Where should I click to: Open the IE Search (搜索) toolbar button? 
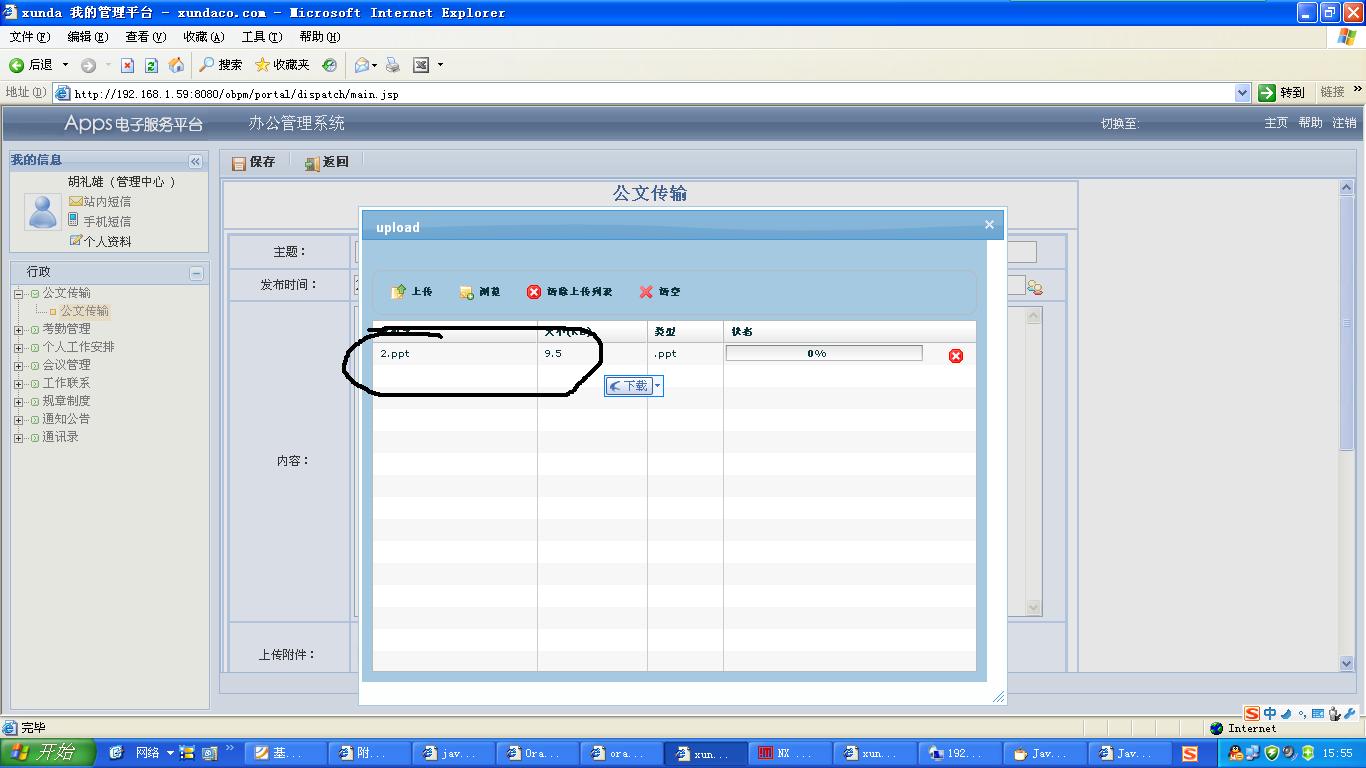point(221,65)
